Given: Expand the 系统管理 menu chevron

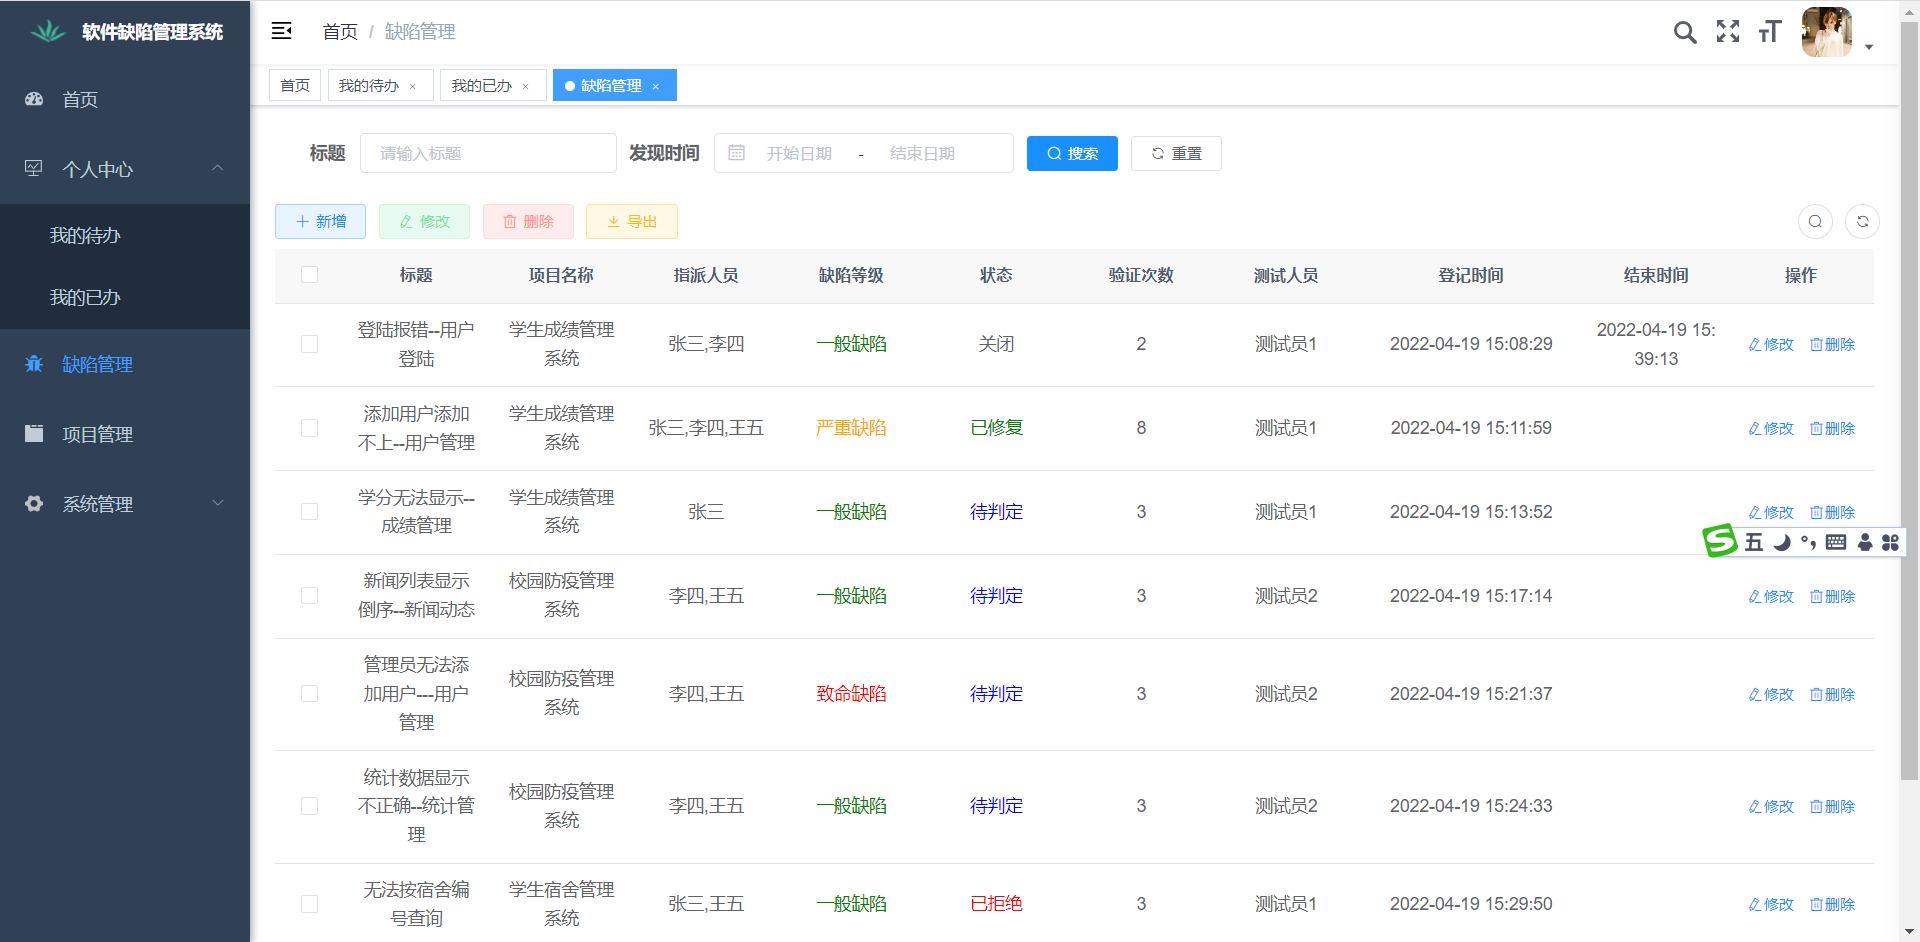Looking at the screenshot, I should tap(217, 503).
